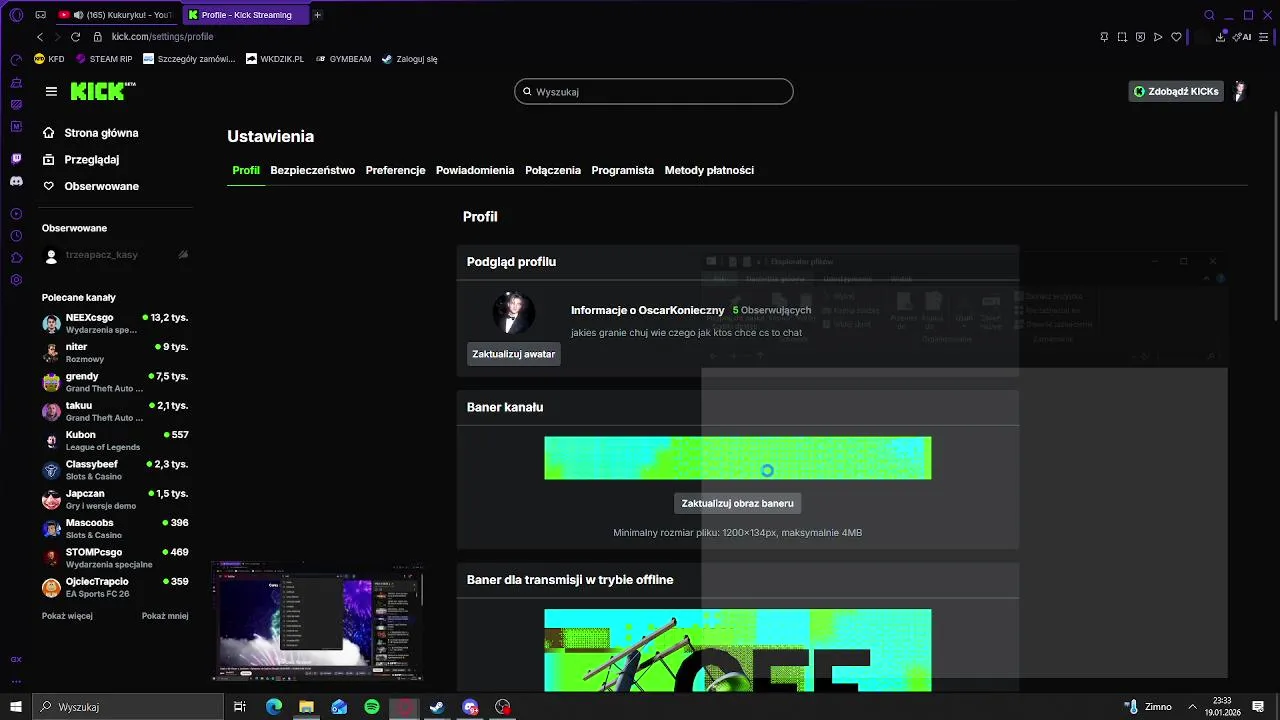The image size is (1280, 720).
Task: Open the browser AI assistant button
Action: pos(1242,36)
